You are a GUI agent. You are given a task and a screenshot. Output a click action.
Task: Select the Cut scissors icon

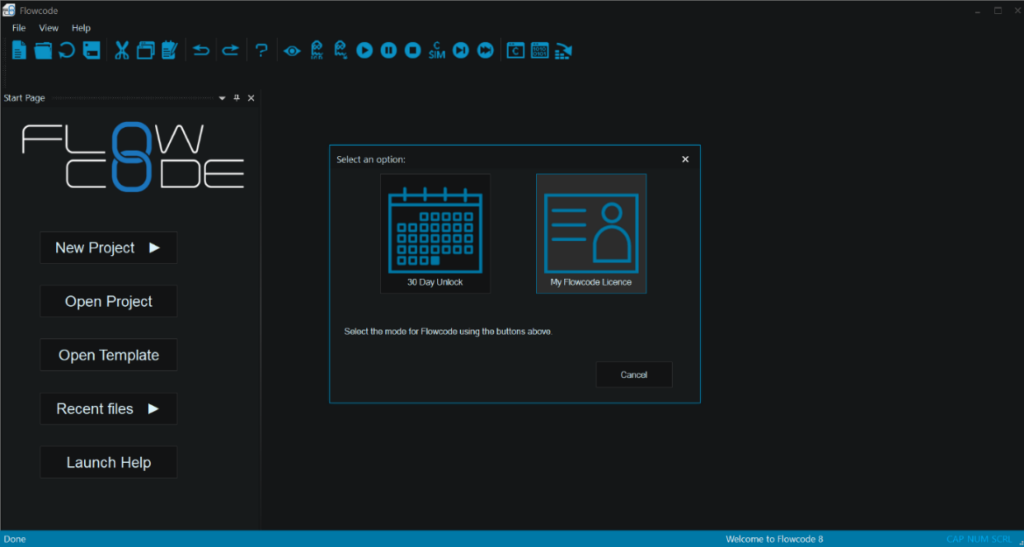[x=122, y=50]
